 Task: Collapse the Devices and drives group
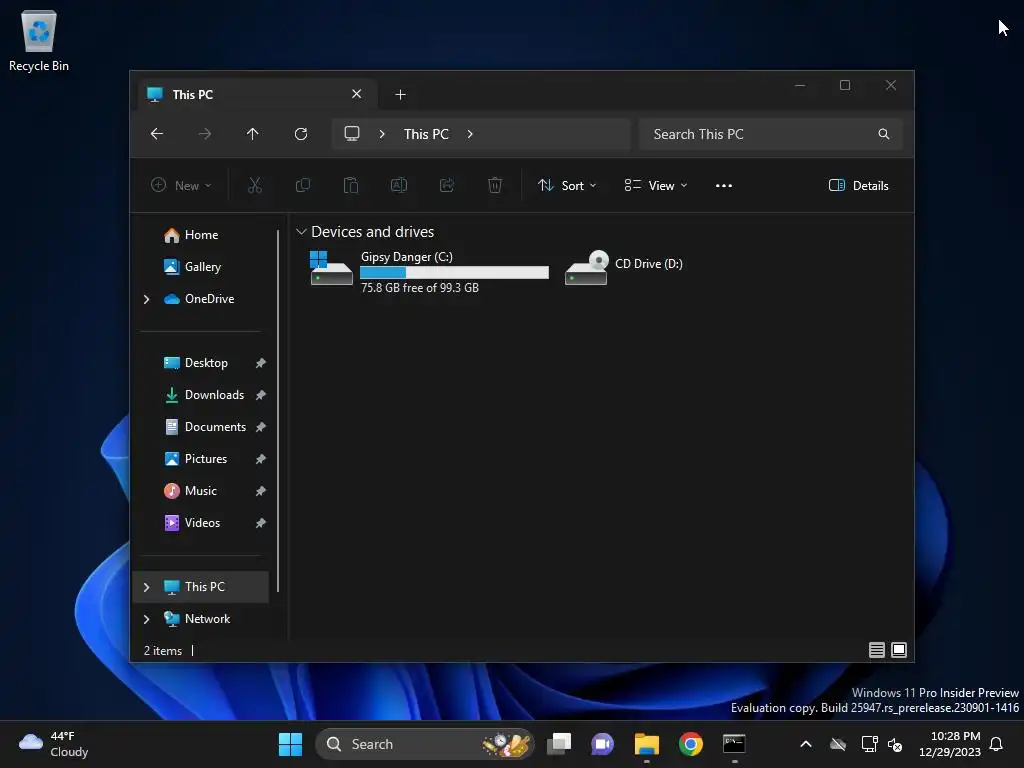301,232
